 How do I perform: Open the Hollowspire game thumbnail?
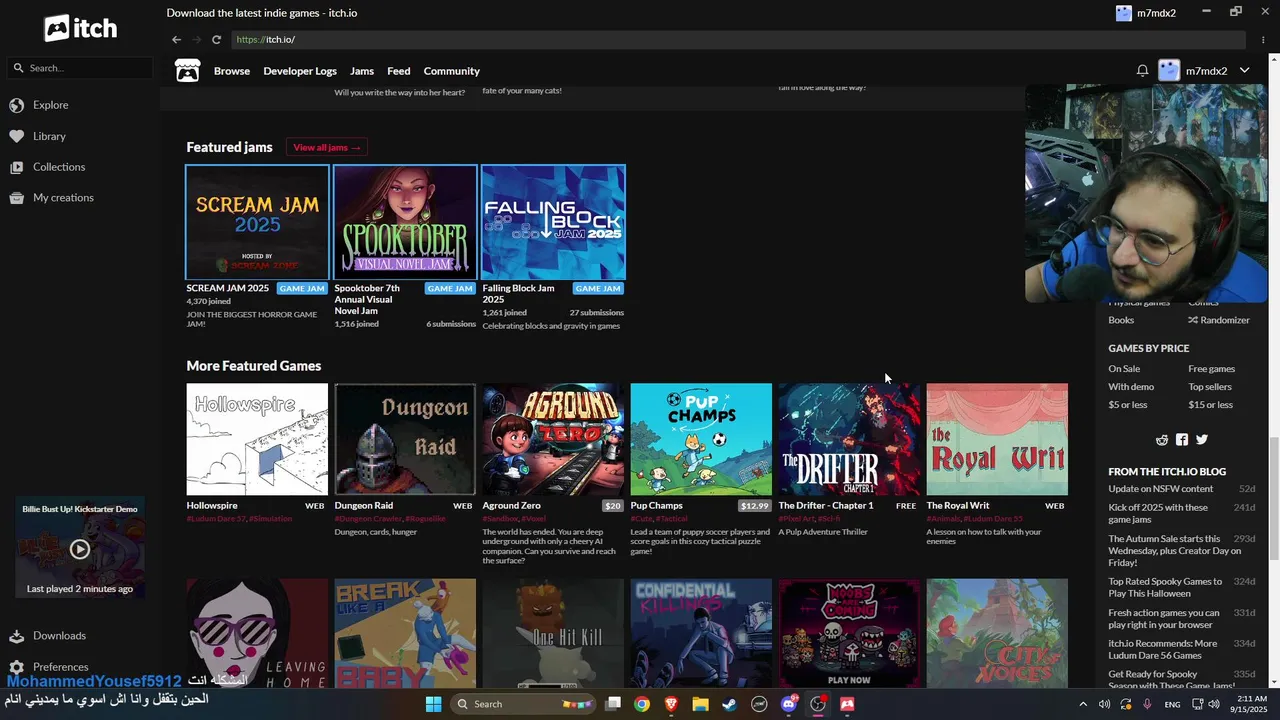click(x=257, y=439)
